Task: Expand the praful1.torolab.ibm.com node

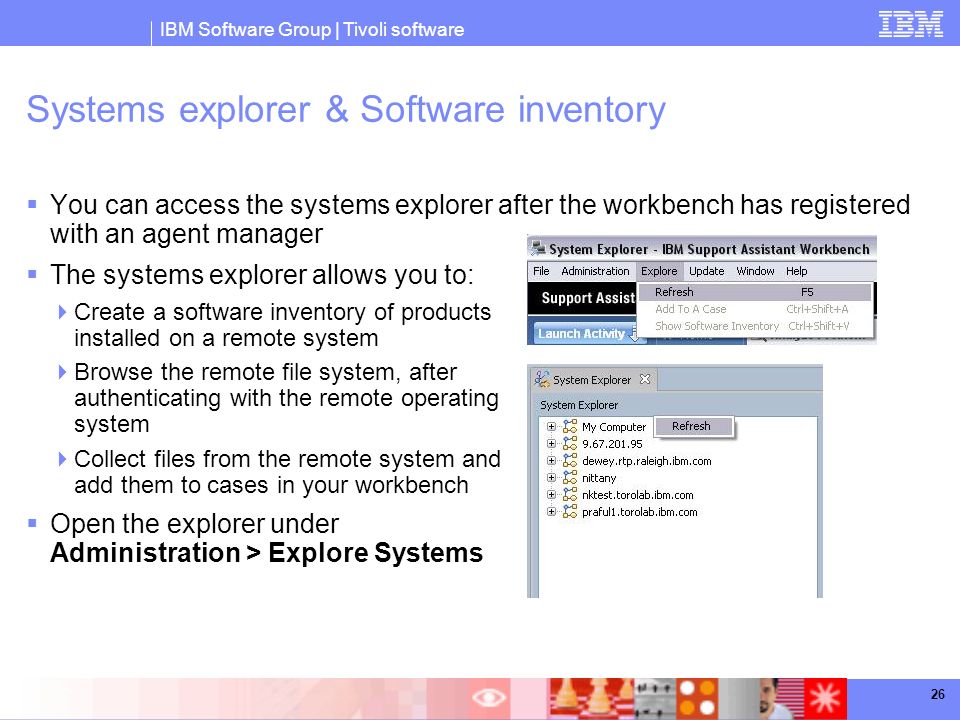Action: coord(551,512)
